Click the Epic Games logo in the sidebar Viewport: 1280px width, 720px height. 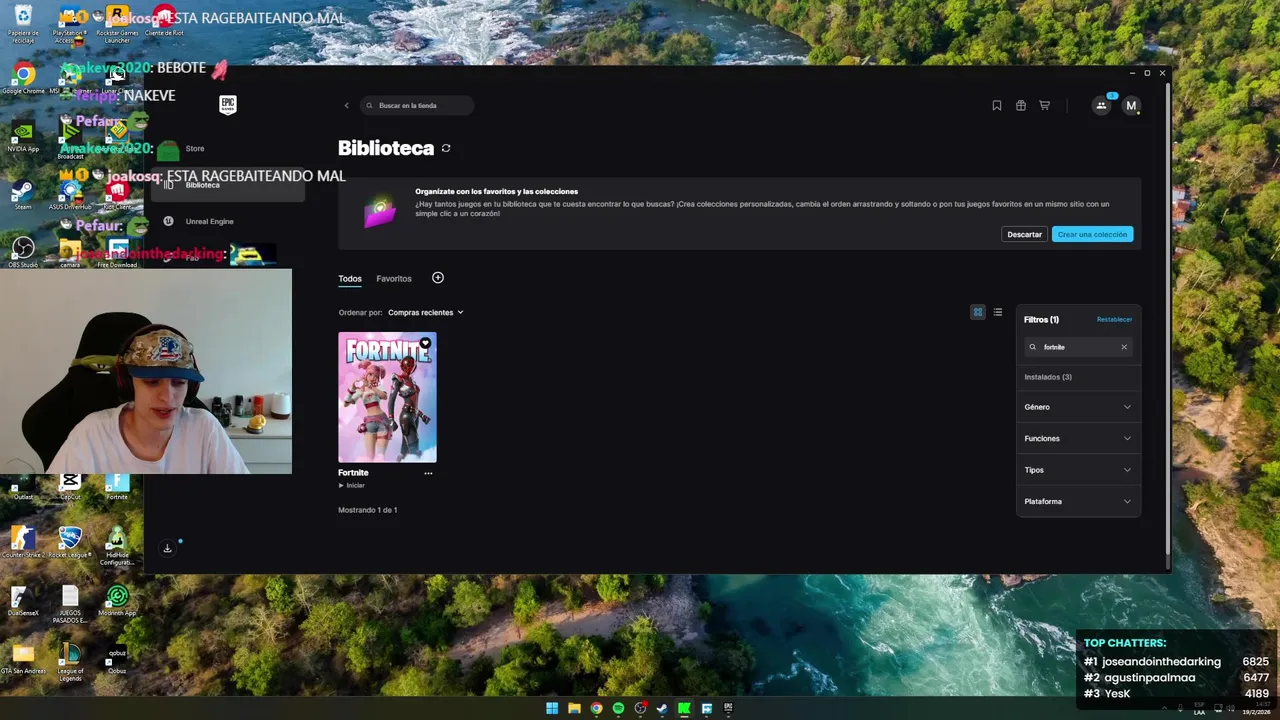click(228, 105)
